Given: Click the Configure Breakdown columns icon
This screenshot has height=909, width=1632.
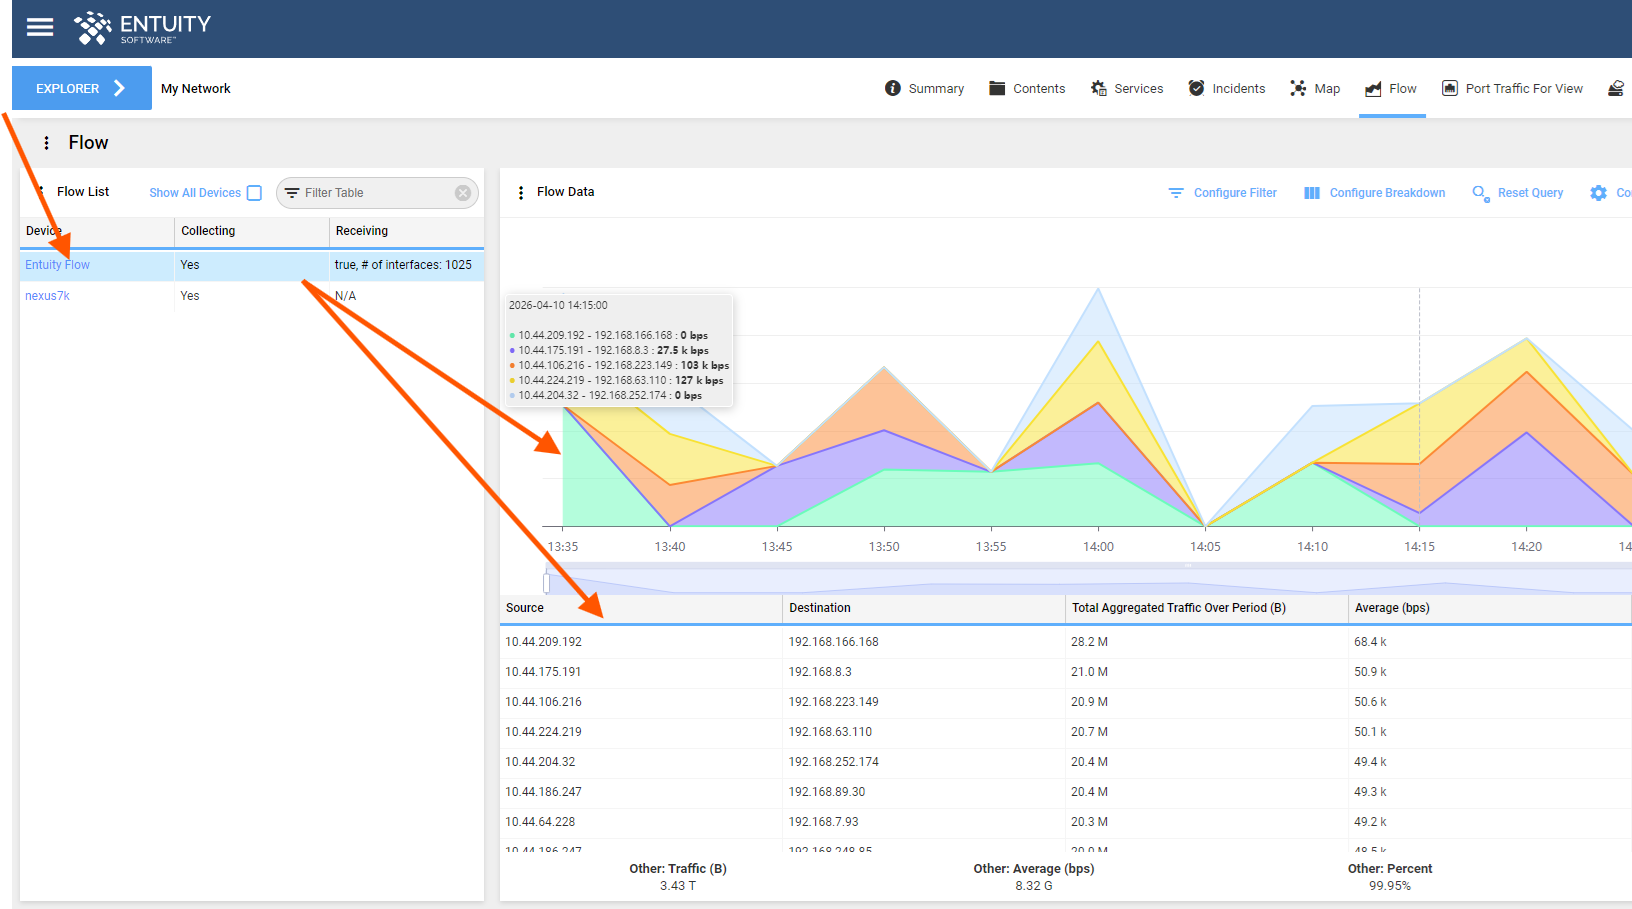Looking at the screenshot, I should pos(1312,193).
